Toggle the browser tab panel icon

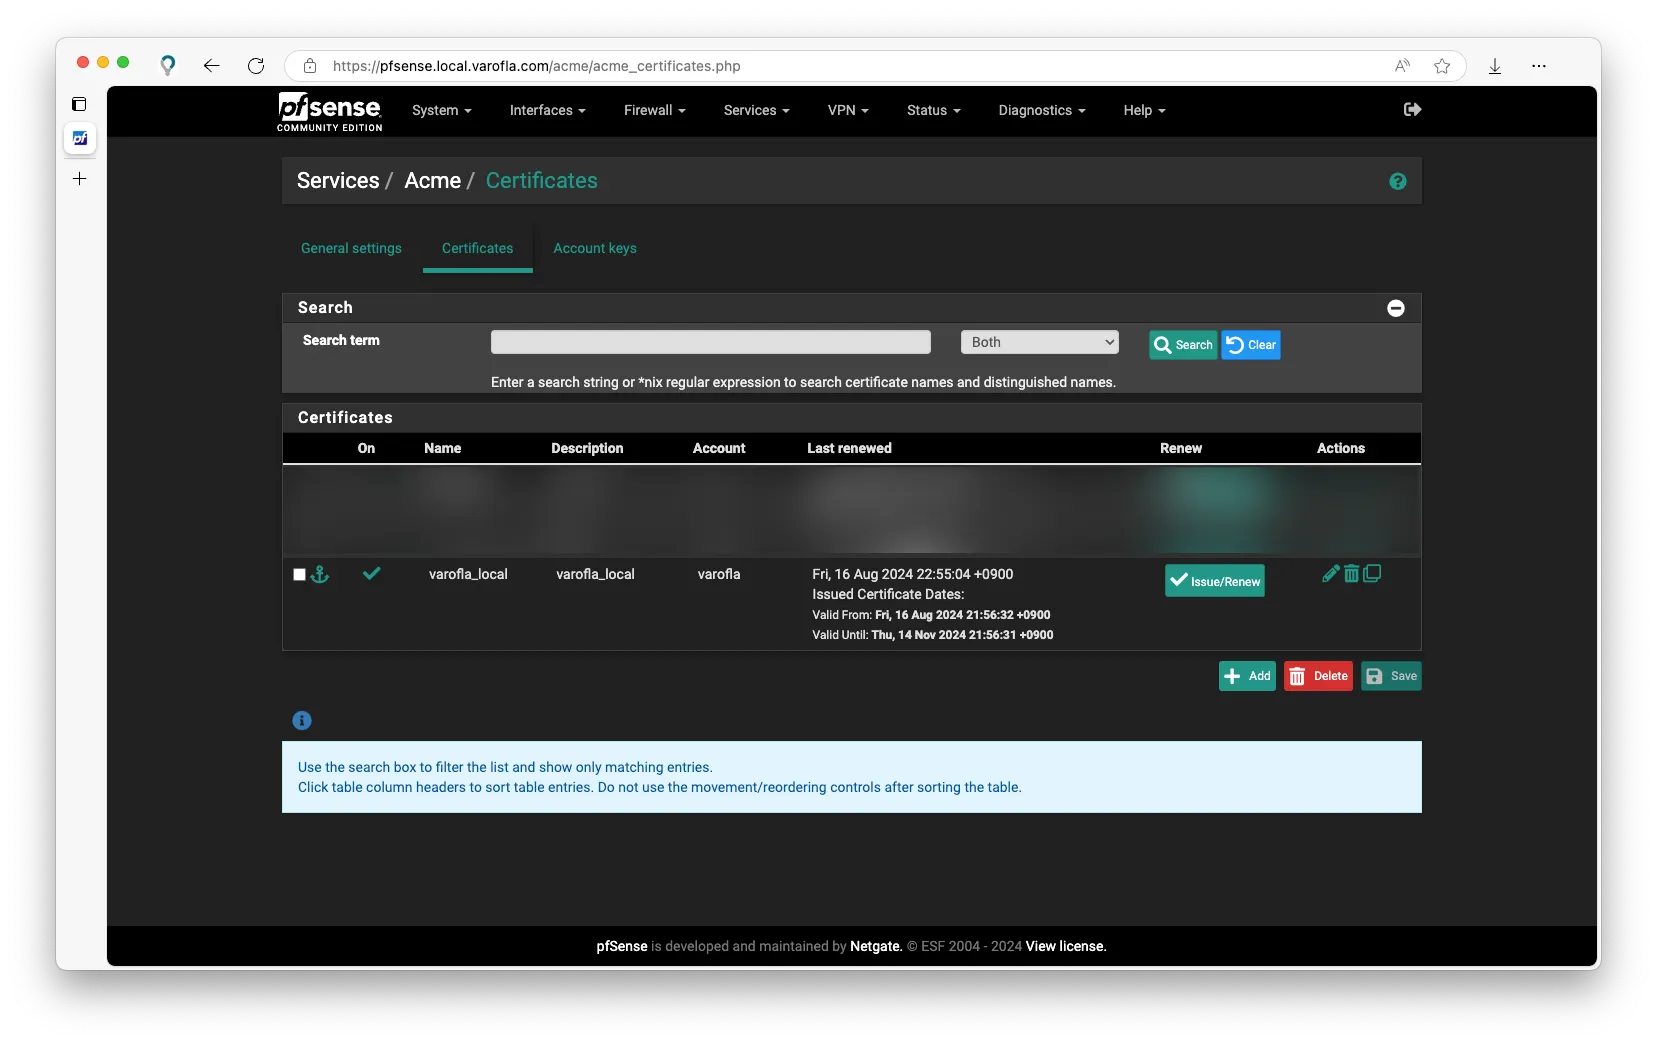80,104
